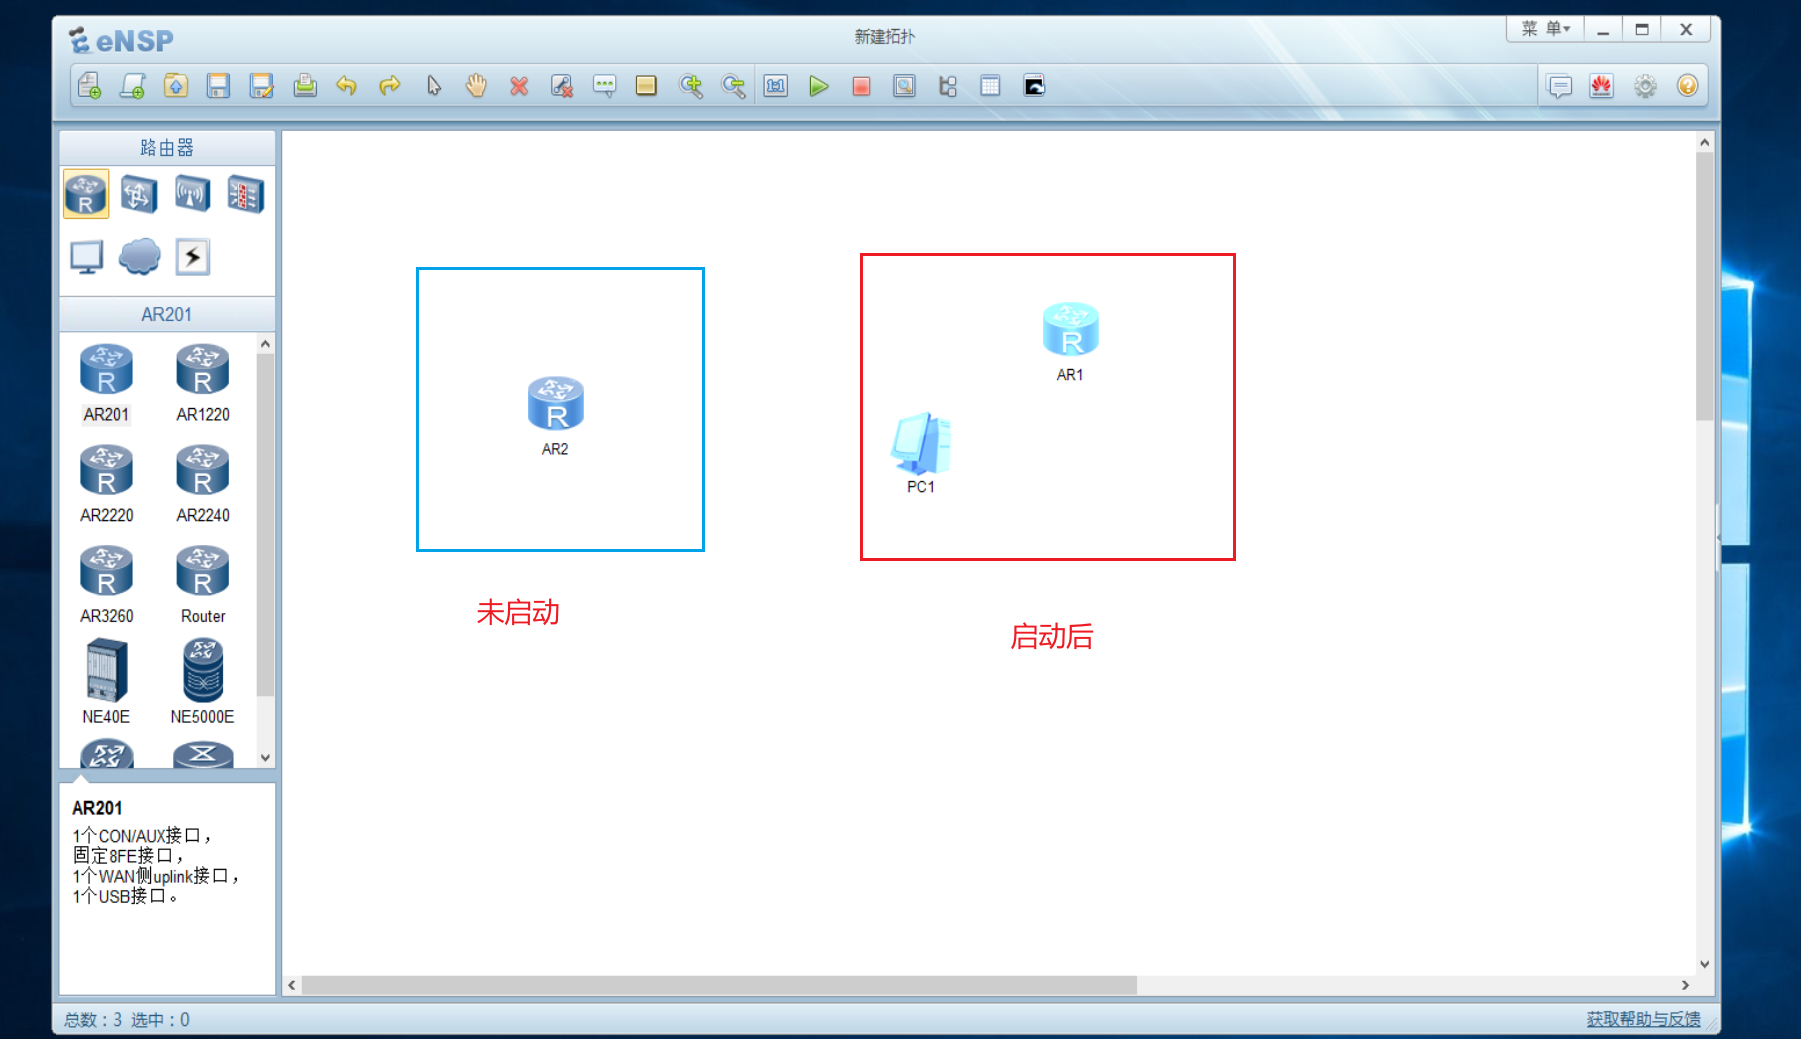The image size is (1801, 1039).
Task: Click the canvas vertical scroll up arrow
Action: coord(1705,143)
